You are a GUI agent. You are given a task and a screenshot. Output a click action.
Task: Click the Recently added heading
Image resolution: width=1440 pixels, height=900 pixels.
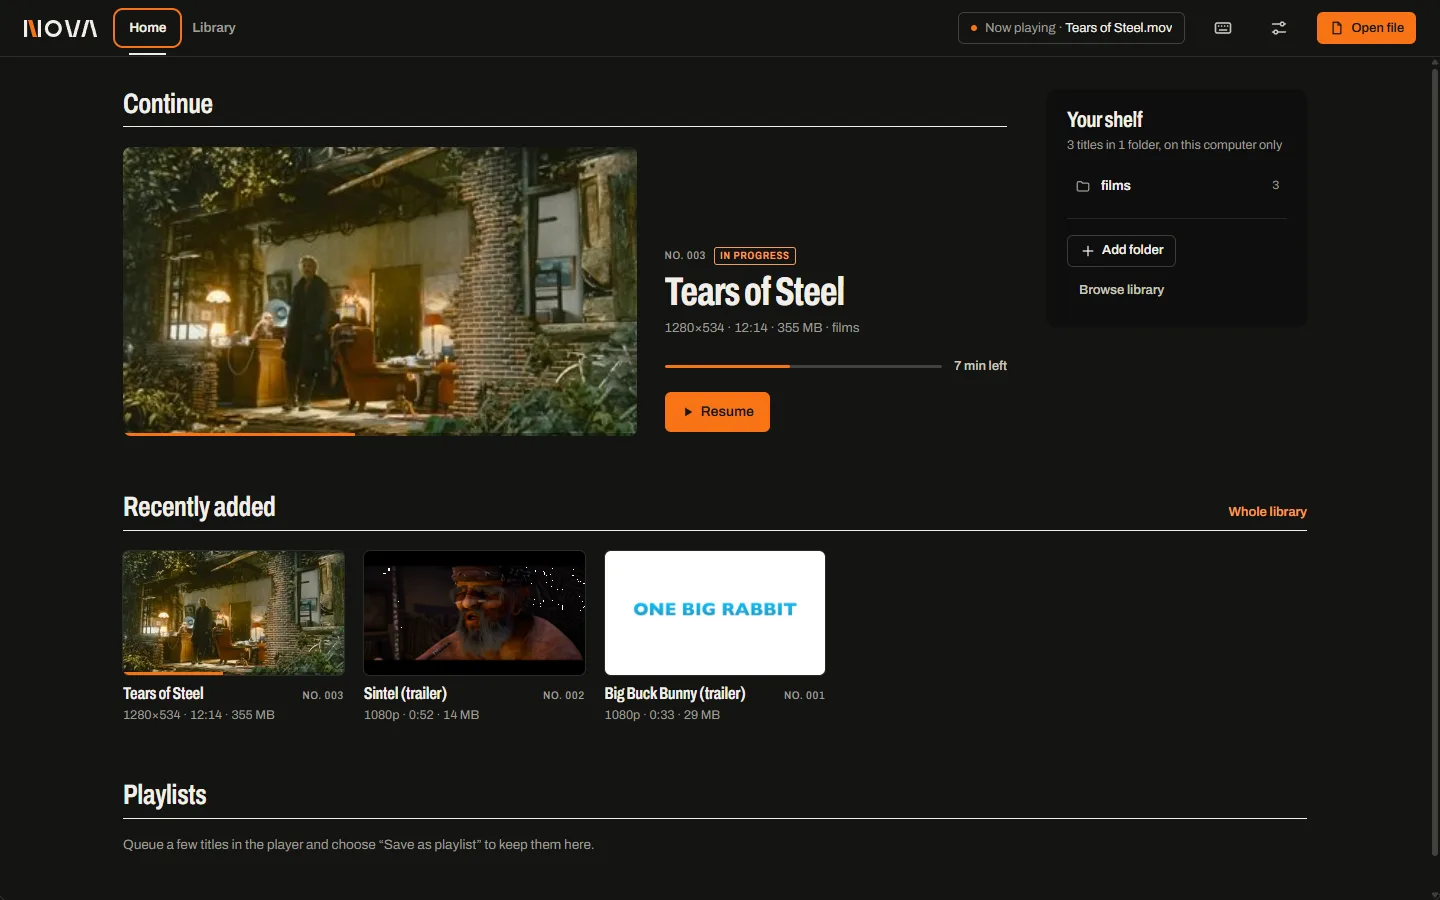(199, 507)
